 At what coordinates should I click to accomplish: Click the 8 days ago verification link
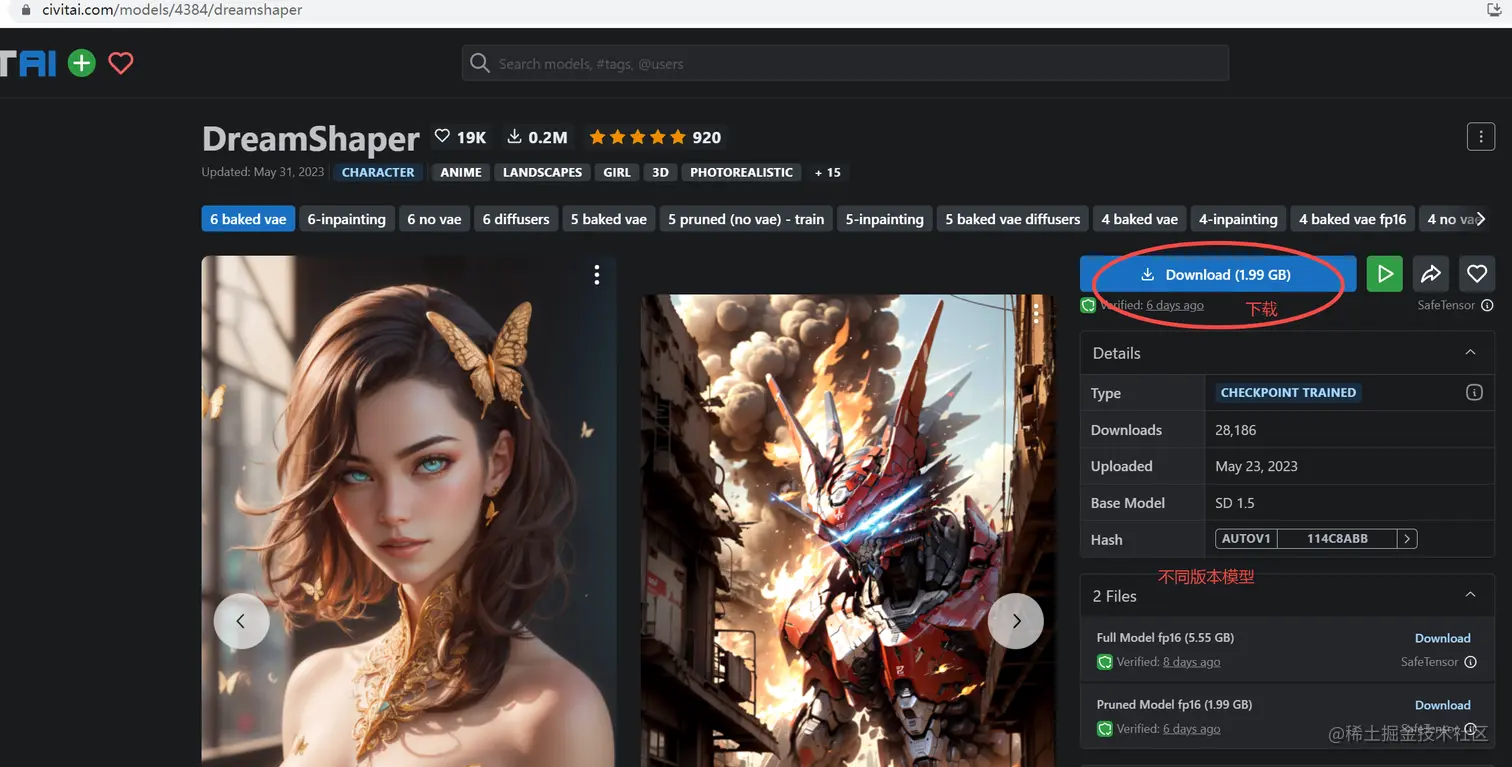point(1192,662)
